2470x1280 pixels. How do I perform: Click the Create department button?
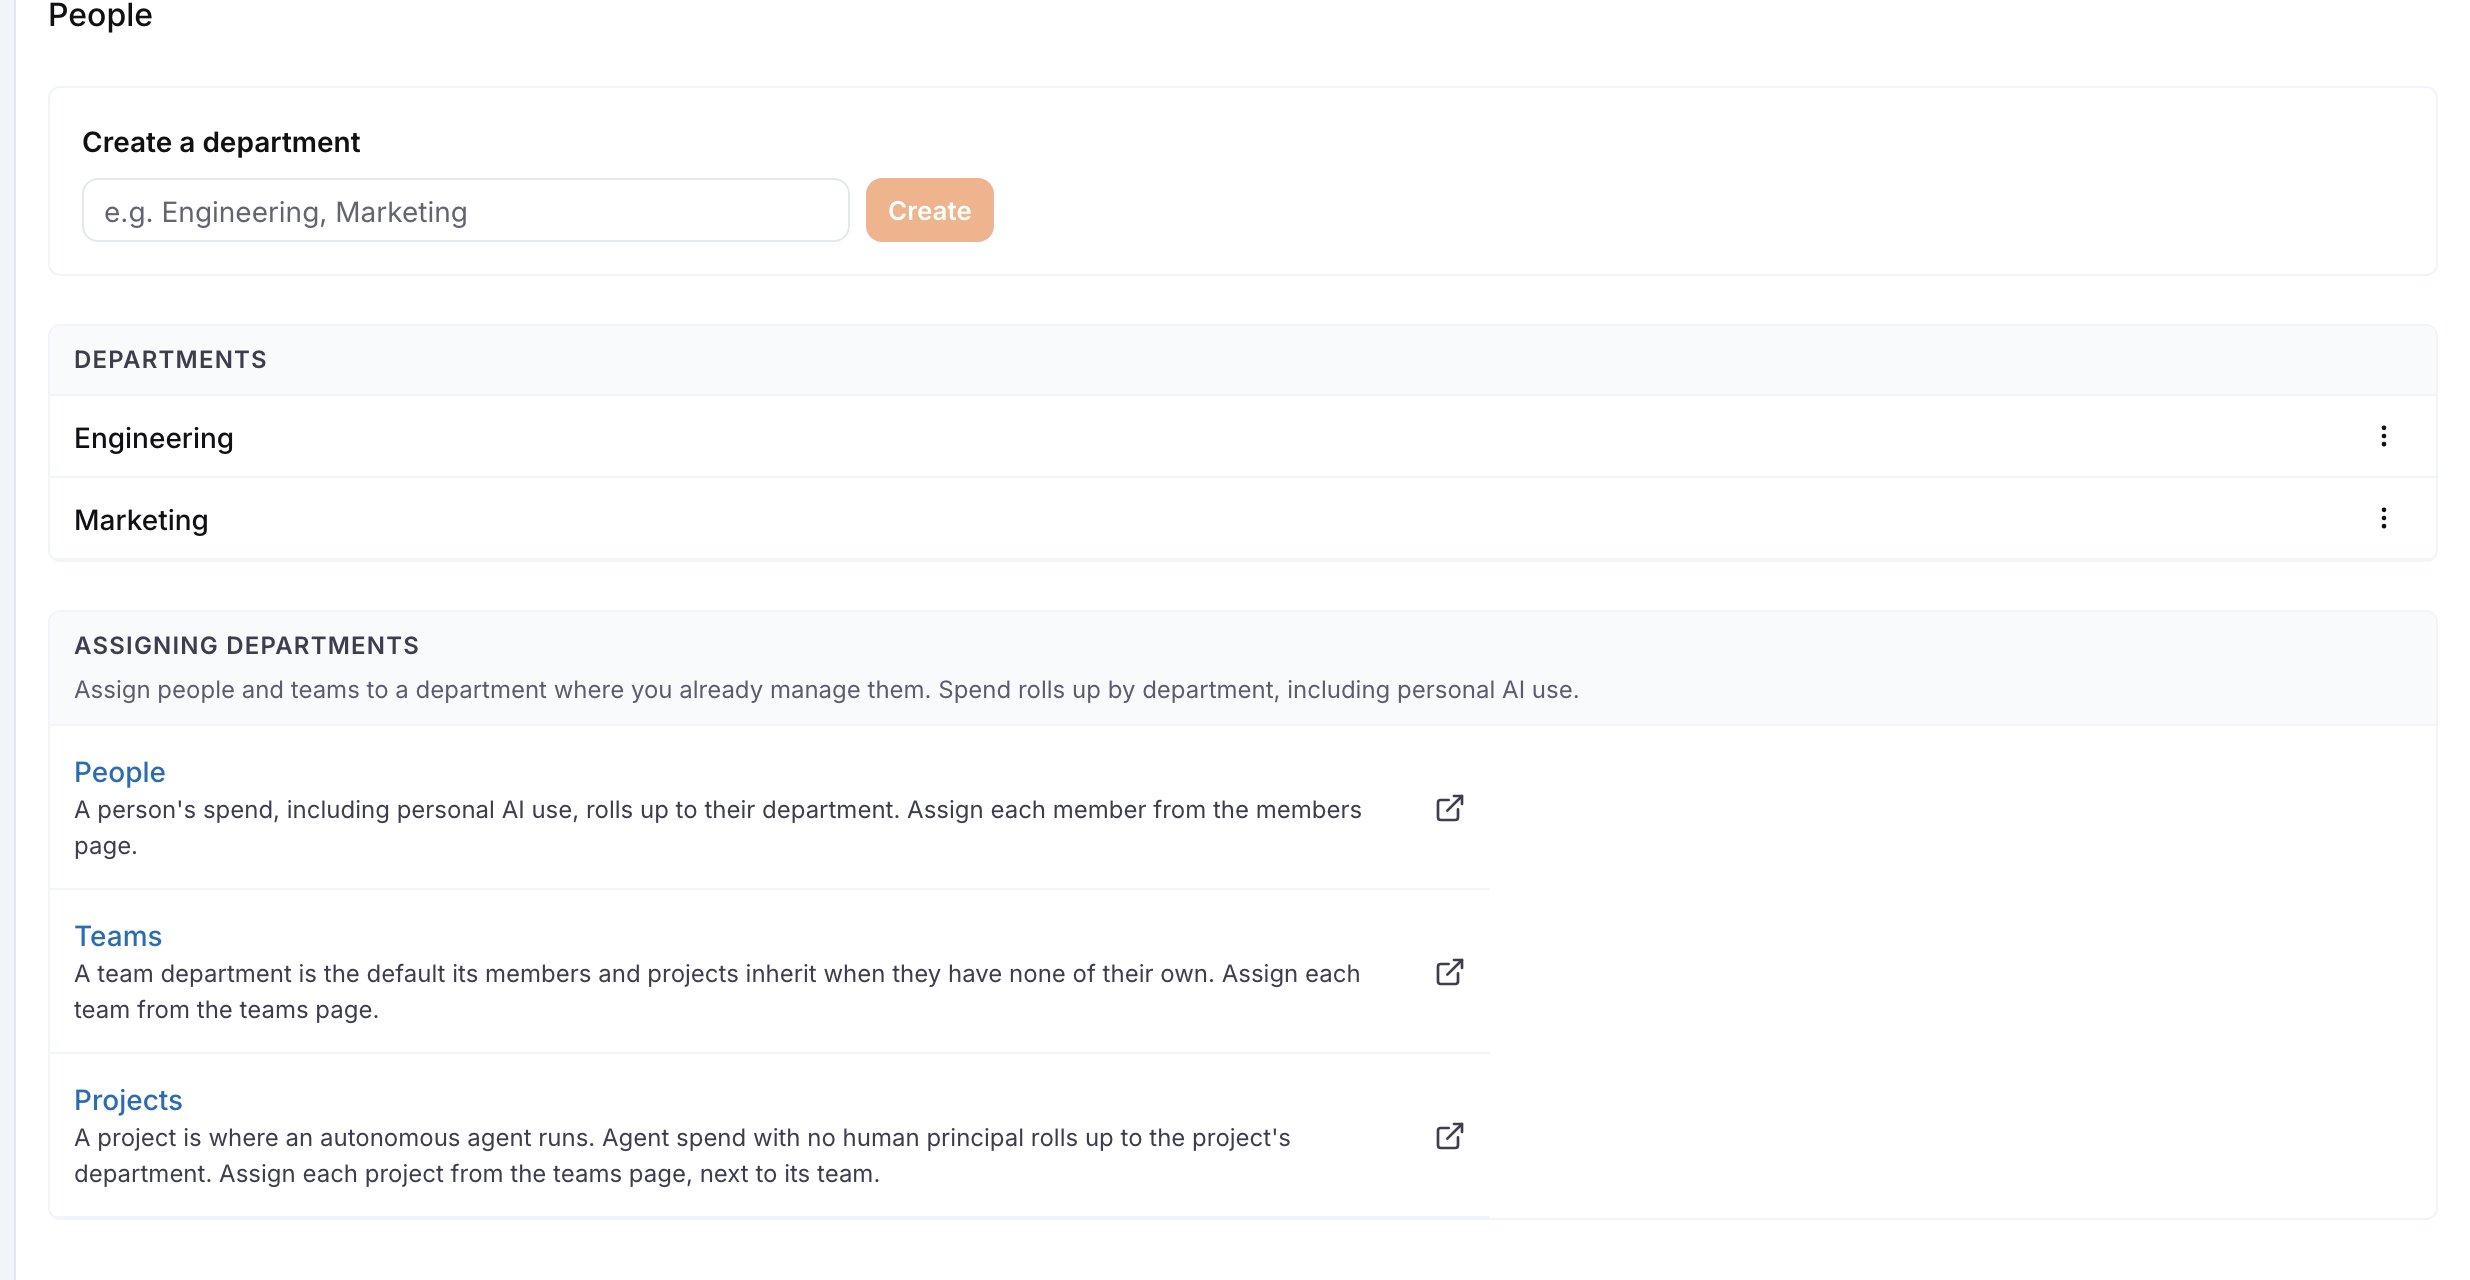point(929,210)
